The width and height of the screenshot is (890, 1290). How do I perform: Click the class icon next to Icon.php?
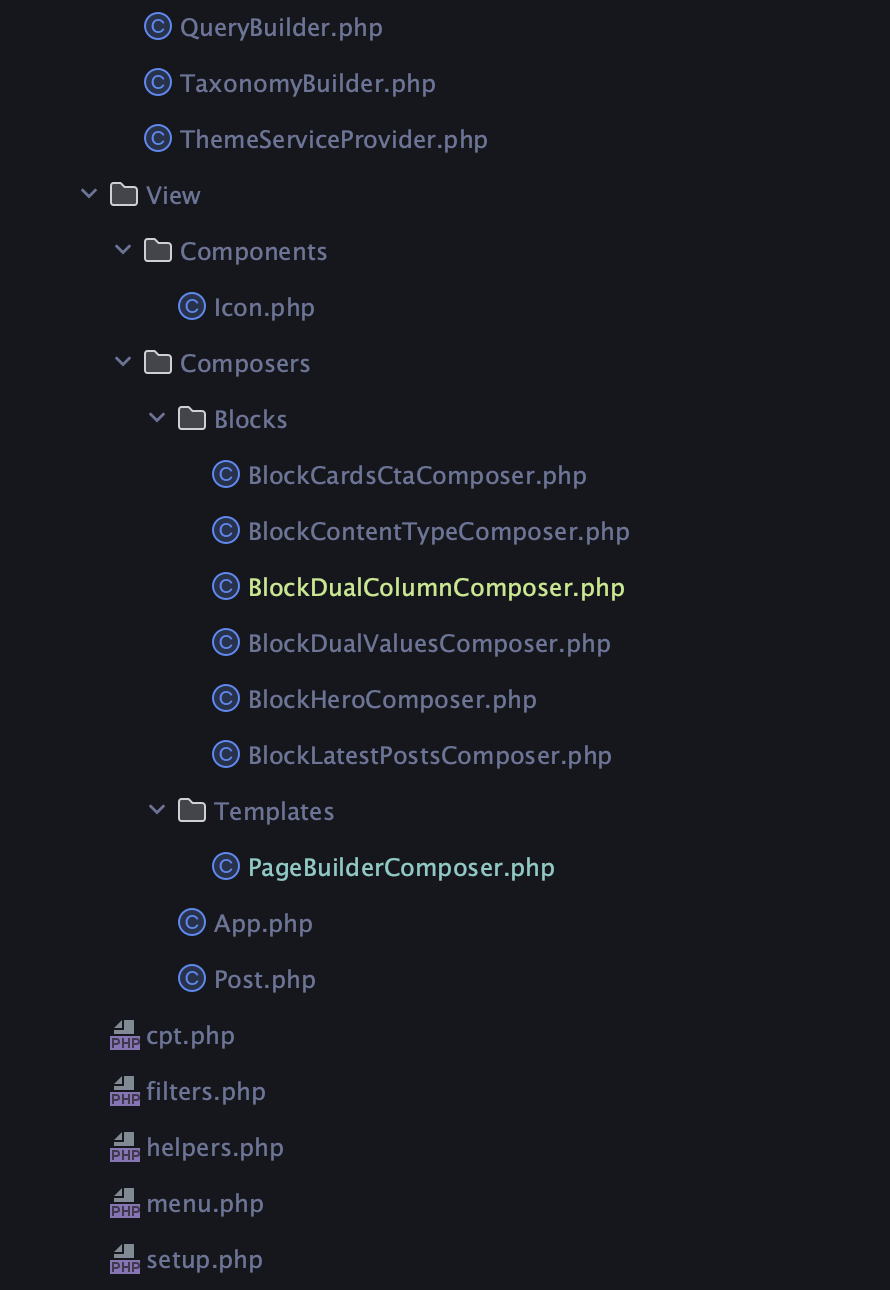click(x=192, y=307)
